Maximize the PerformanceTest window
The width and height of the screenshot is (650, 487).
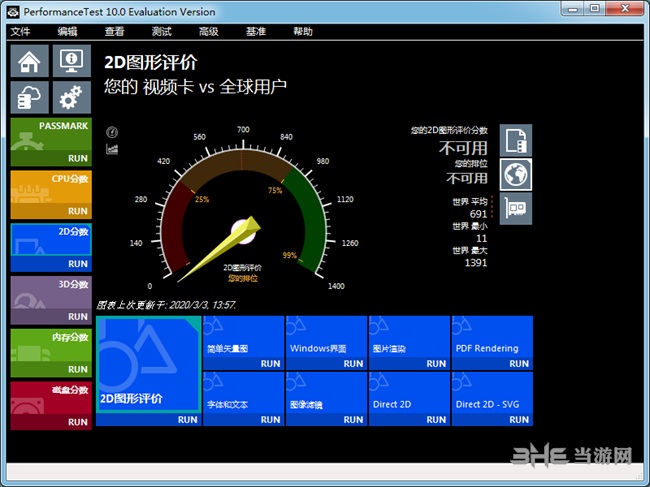coord(595,8)
